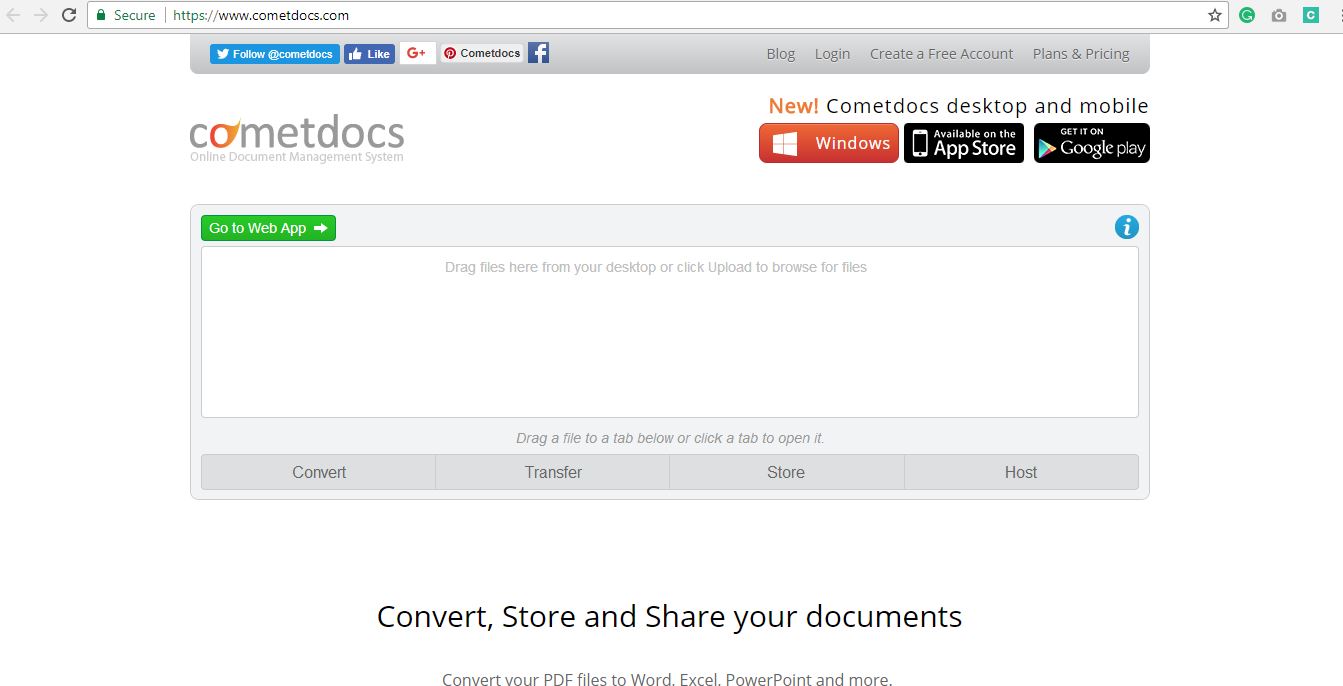
Task: Click the green Secure padlock icon
Action: pos(101,15)
